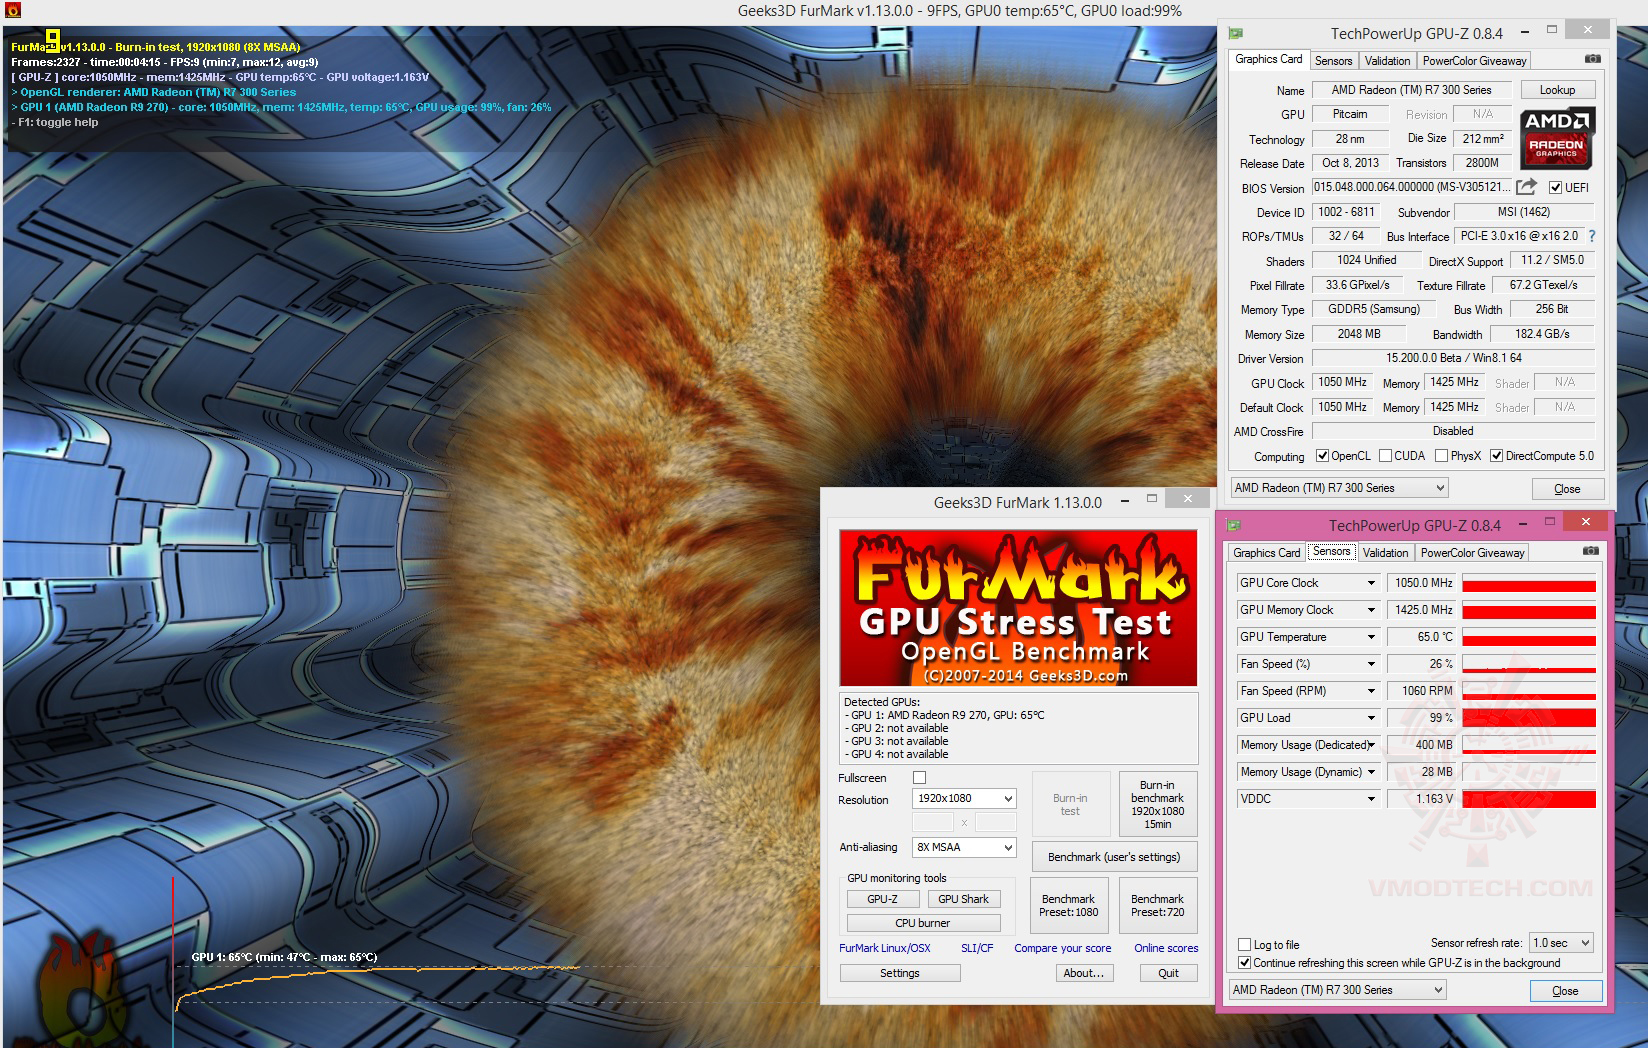Viewport: 1648px width, 1048px height.
Task: Open PowerColor Giveaway tab in the lower GPU-Z window
Action: pos(1473,553)
